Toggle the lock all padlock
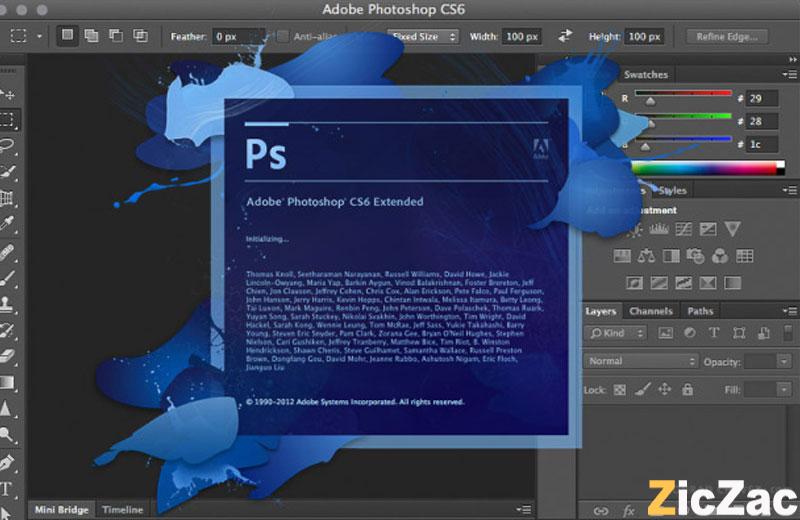This screenshot has height=520, width=800. coord(690,389)
